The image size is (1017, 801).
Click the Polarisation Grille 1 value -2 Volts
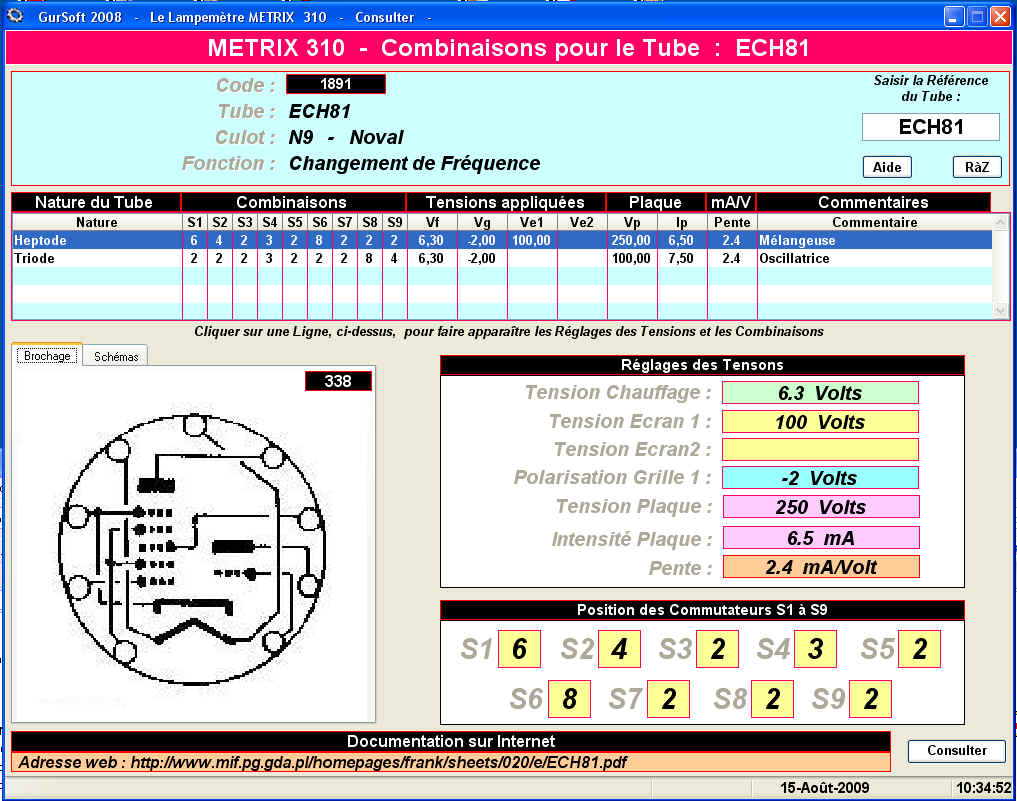point(820,478)
